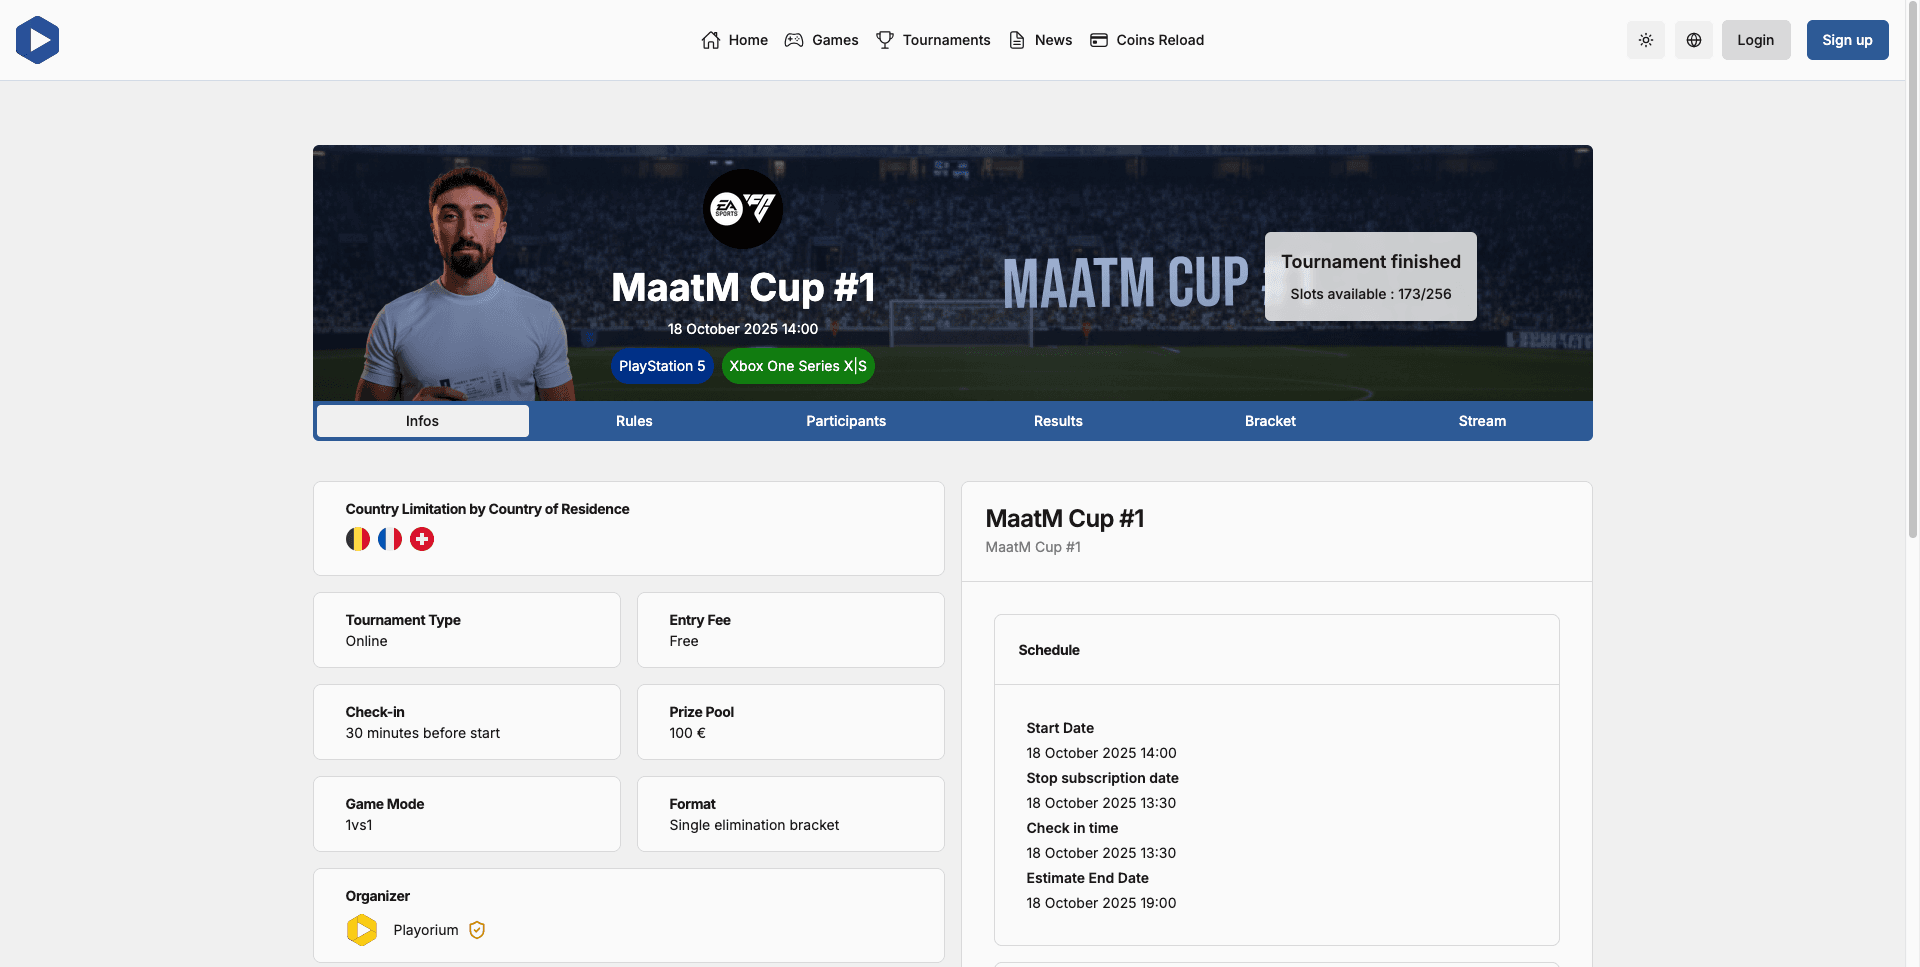This screenshot has height=967, width=1920.
Task: Click the Xbox One Series X|S badge
Action: (x=798, y=366)
